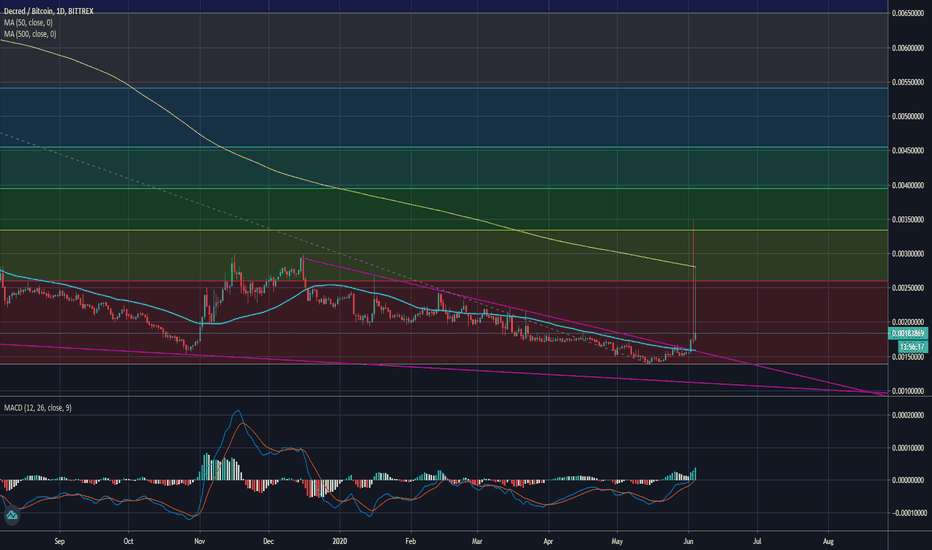Click the MACD 0.00000000 scale label

[x=908, y=480]
